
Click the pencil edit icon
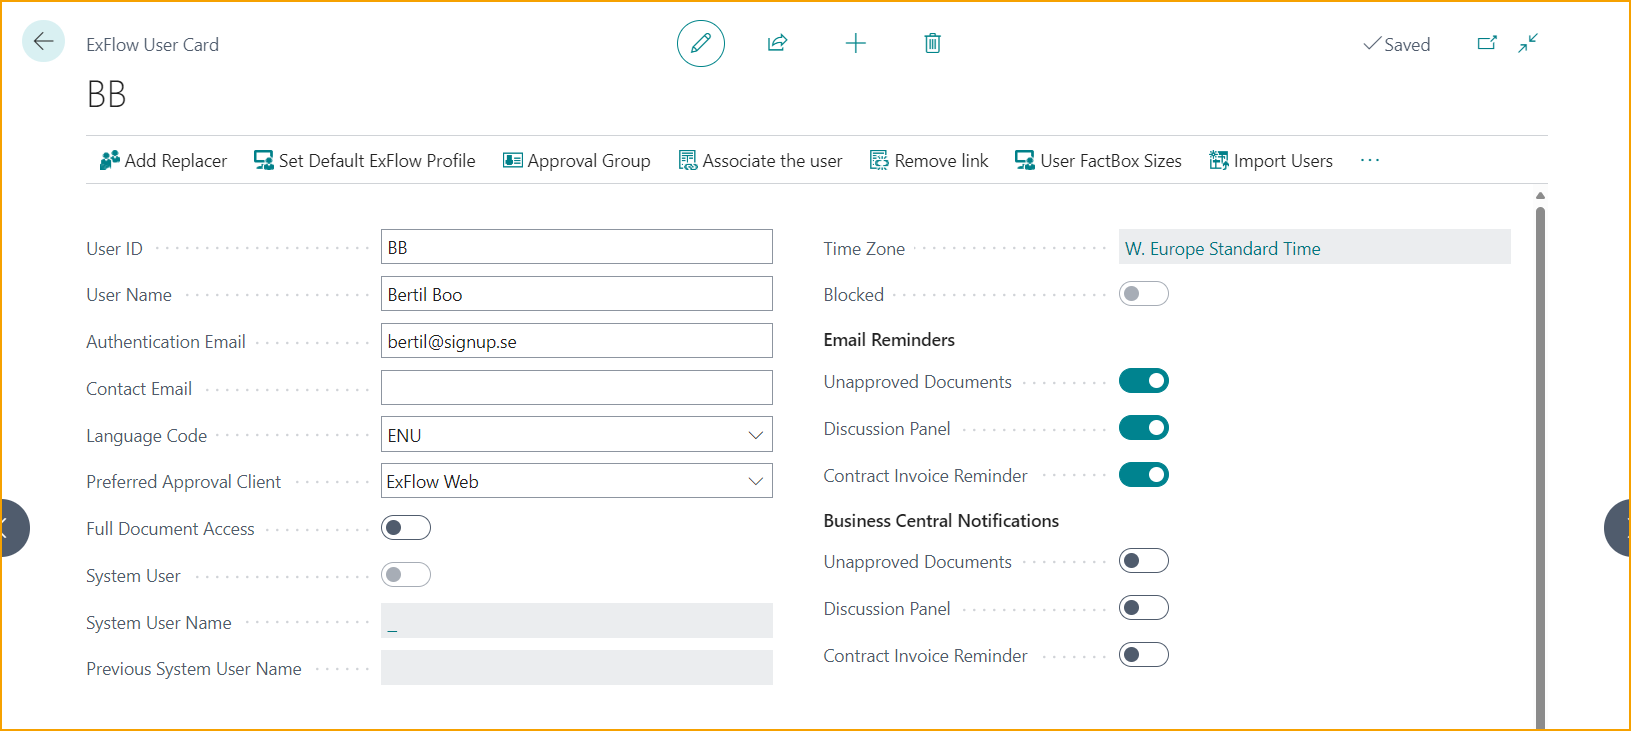(x=701, y=43)
